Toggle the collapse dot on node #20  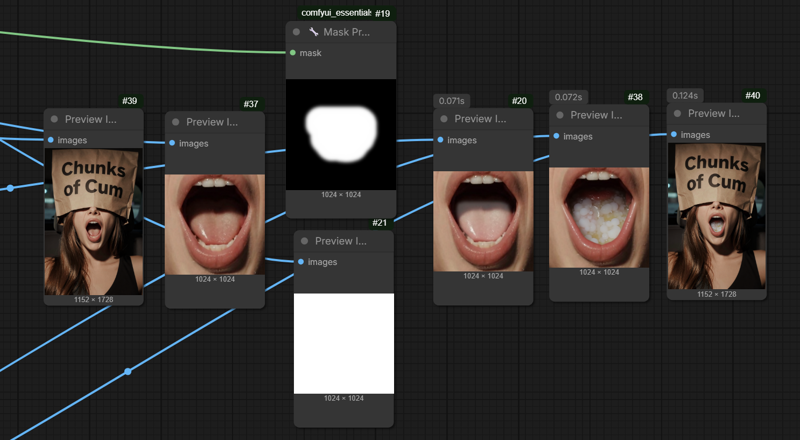pos(442,119)
